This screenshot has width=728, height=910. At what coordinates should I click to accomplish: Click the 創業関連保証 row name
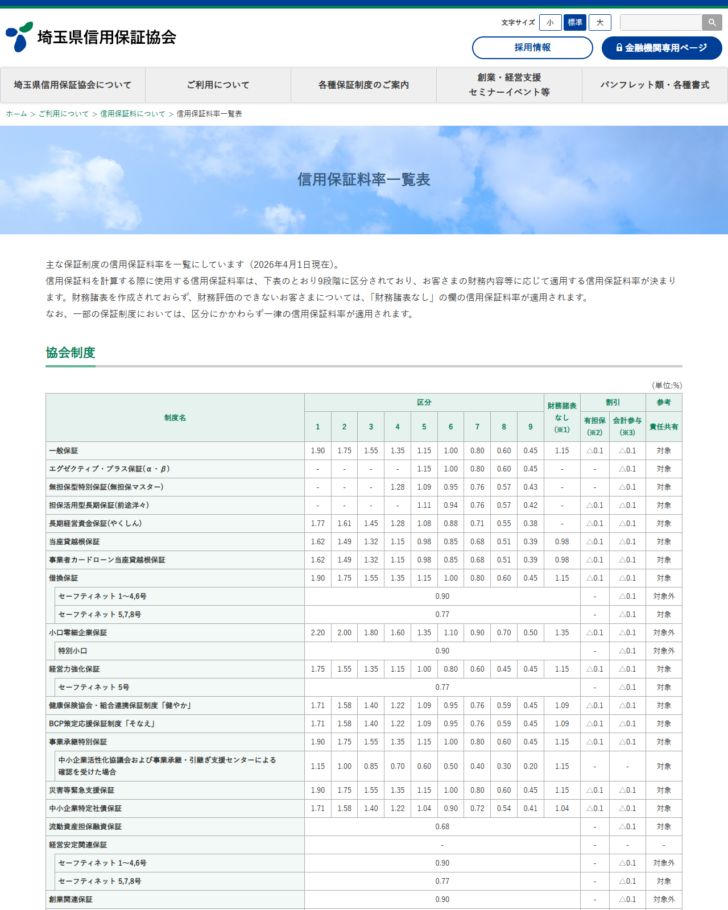coord(71,900)
